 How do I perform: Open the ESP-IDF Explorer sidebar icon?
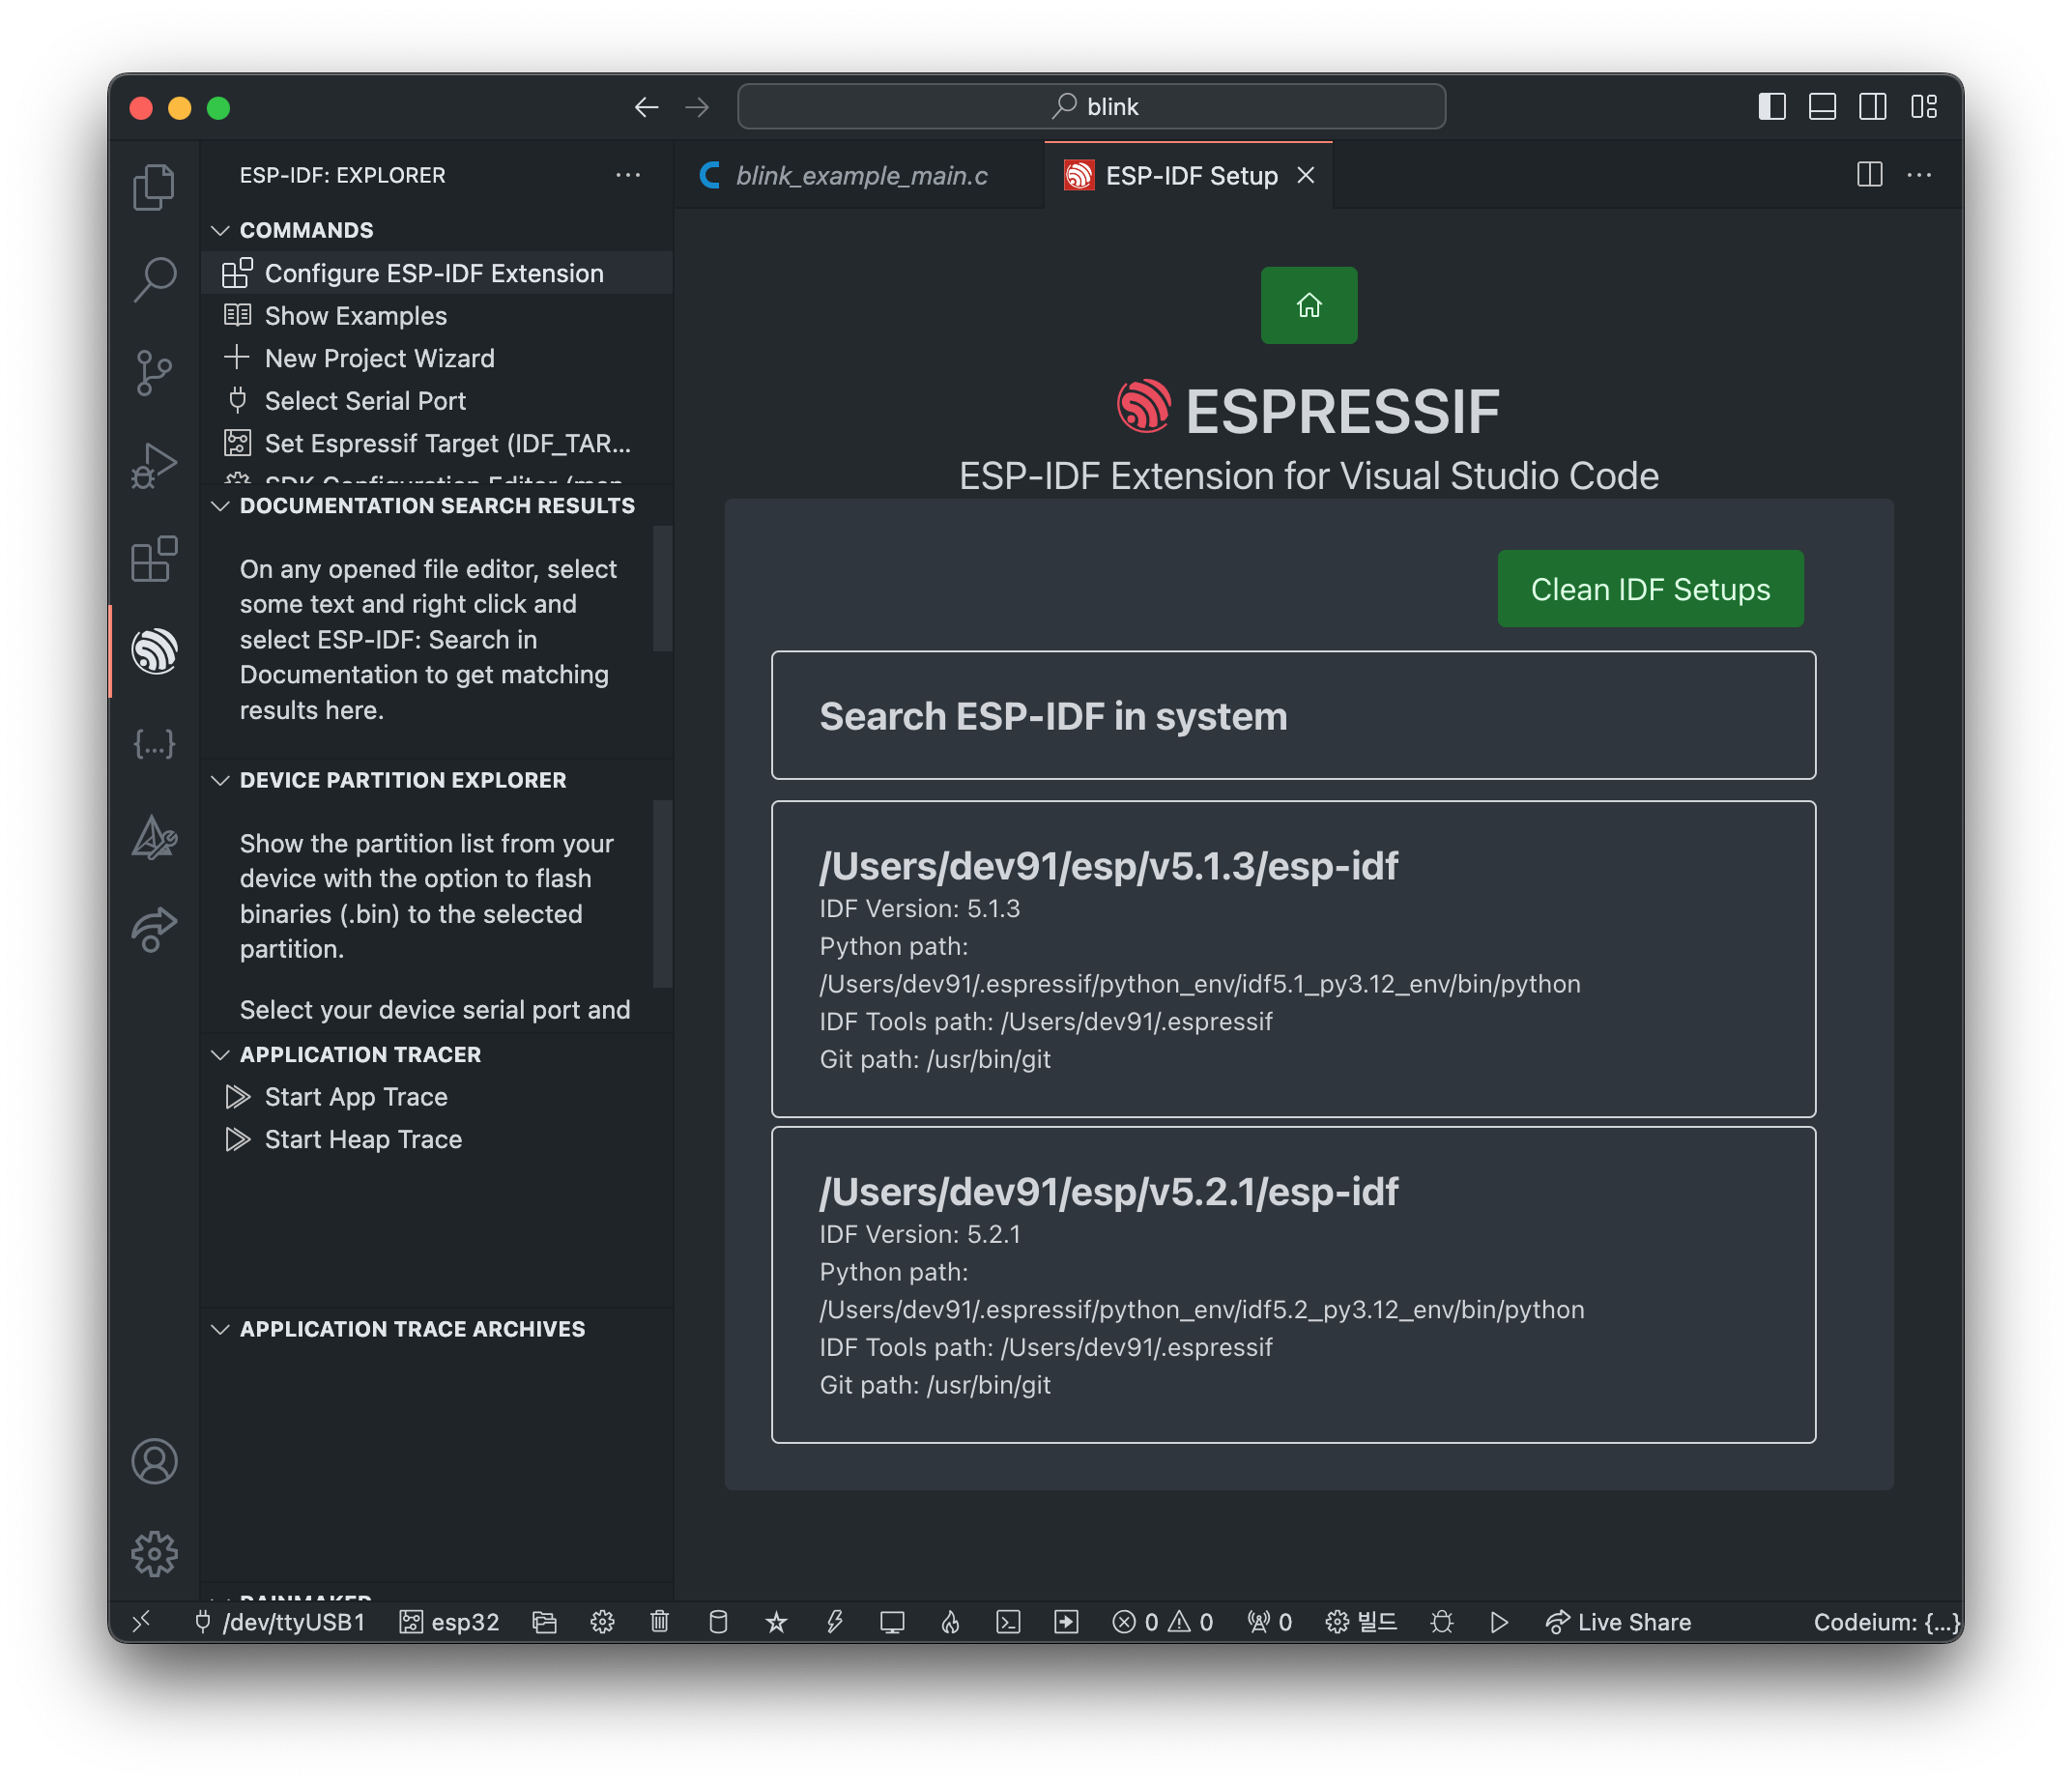(154, 651)
